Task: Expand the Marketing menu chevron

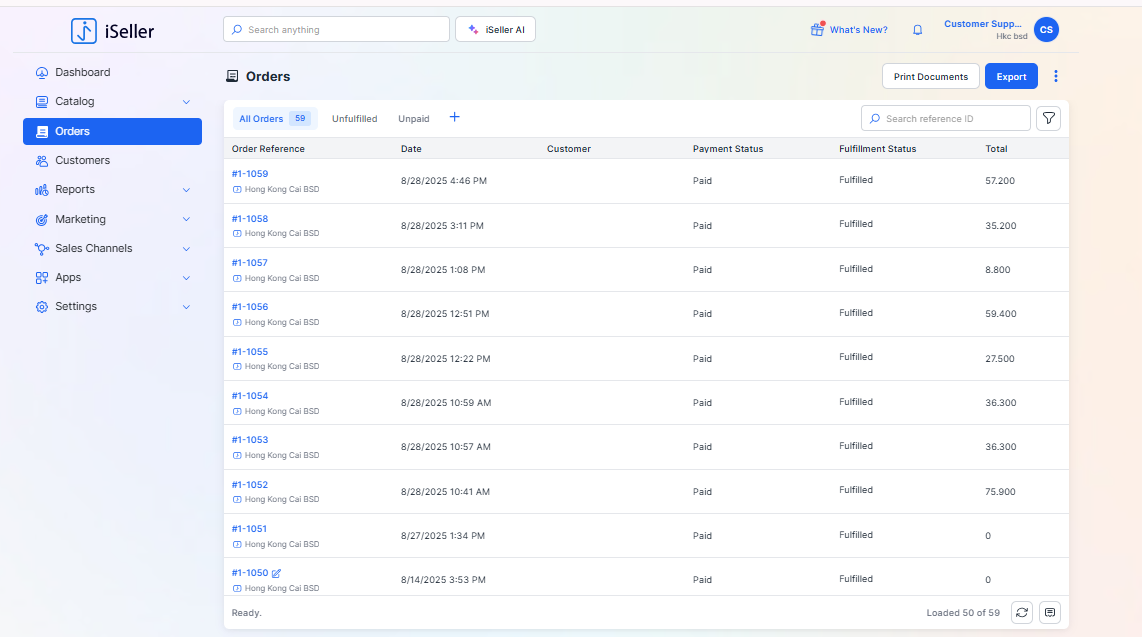Action: (186, 219)
